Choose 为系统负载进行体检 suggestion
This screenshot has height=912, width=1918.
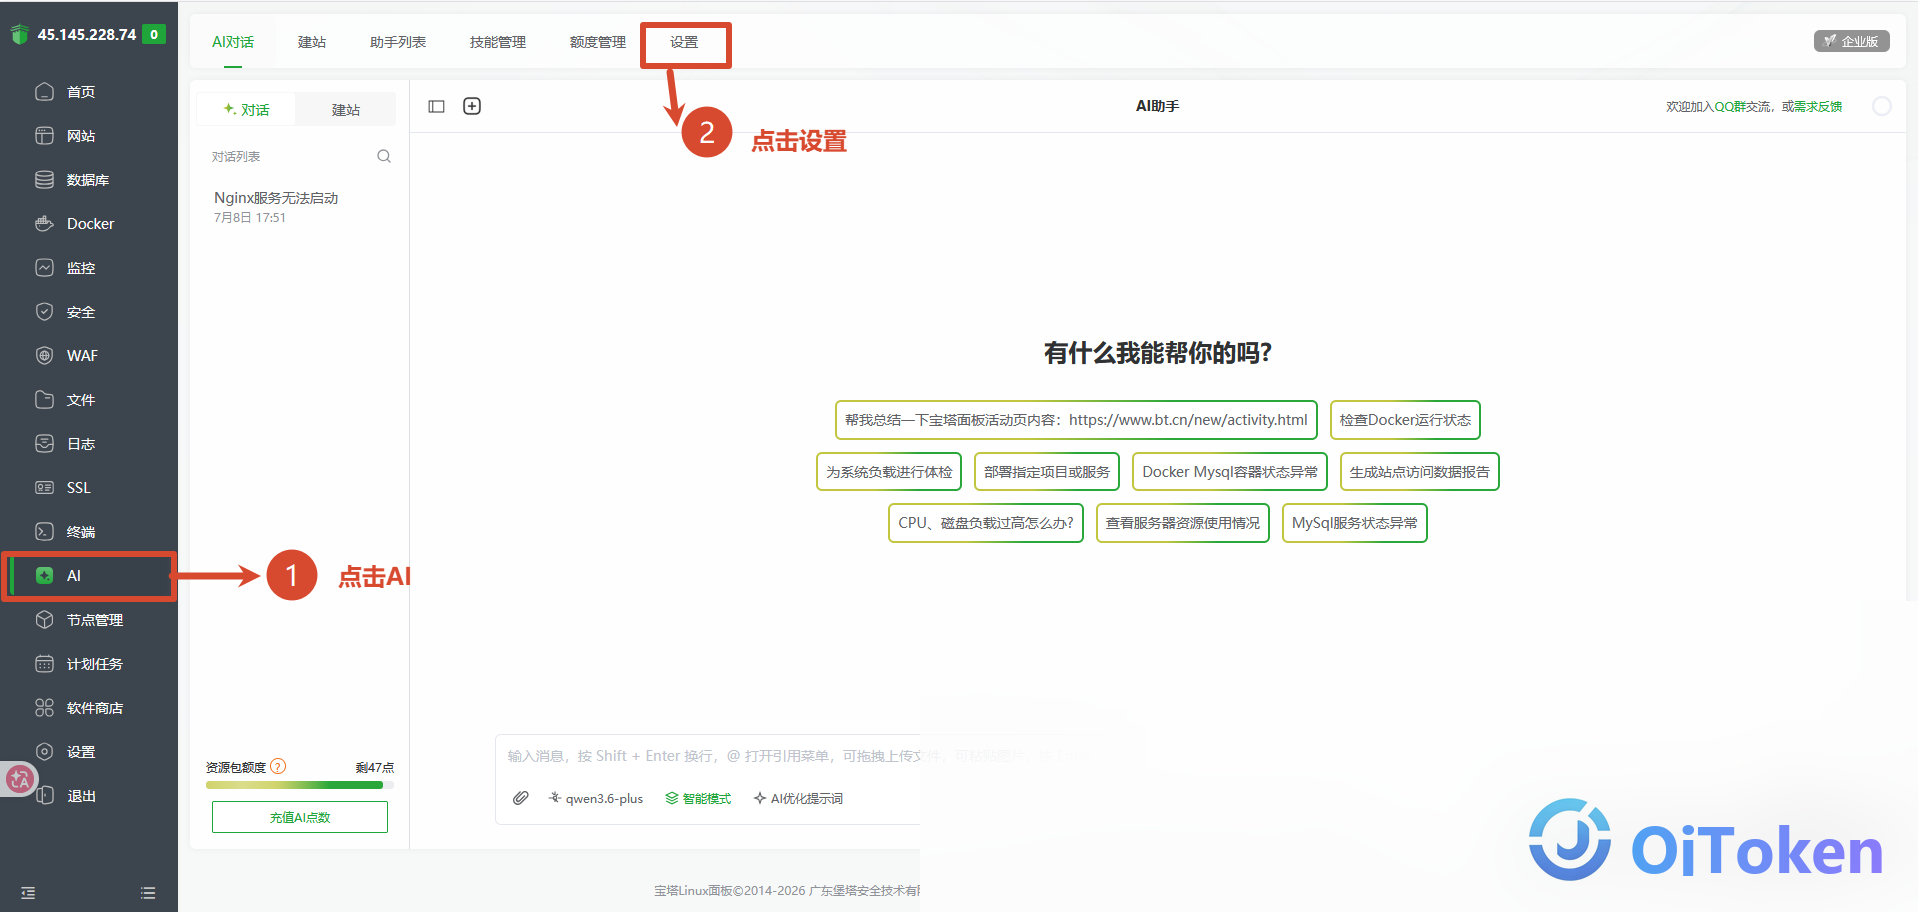[889, 472]
